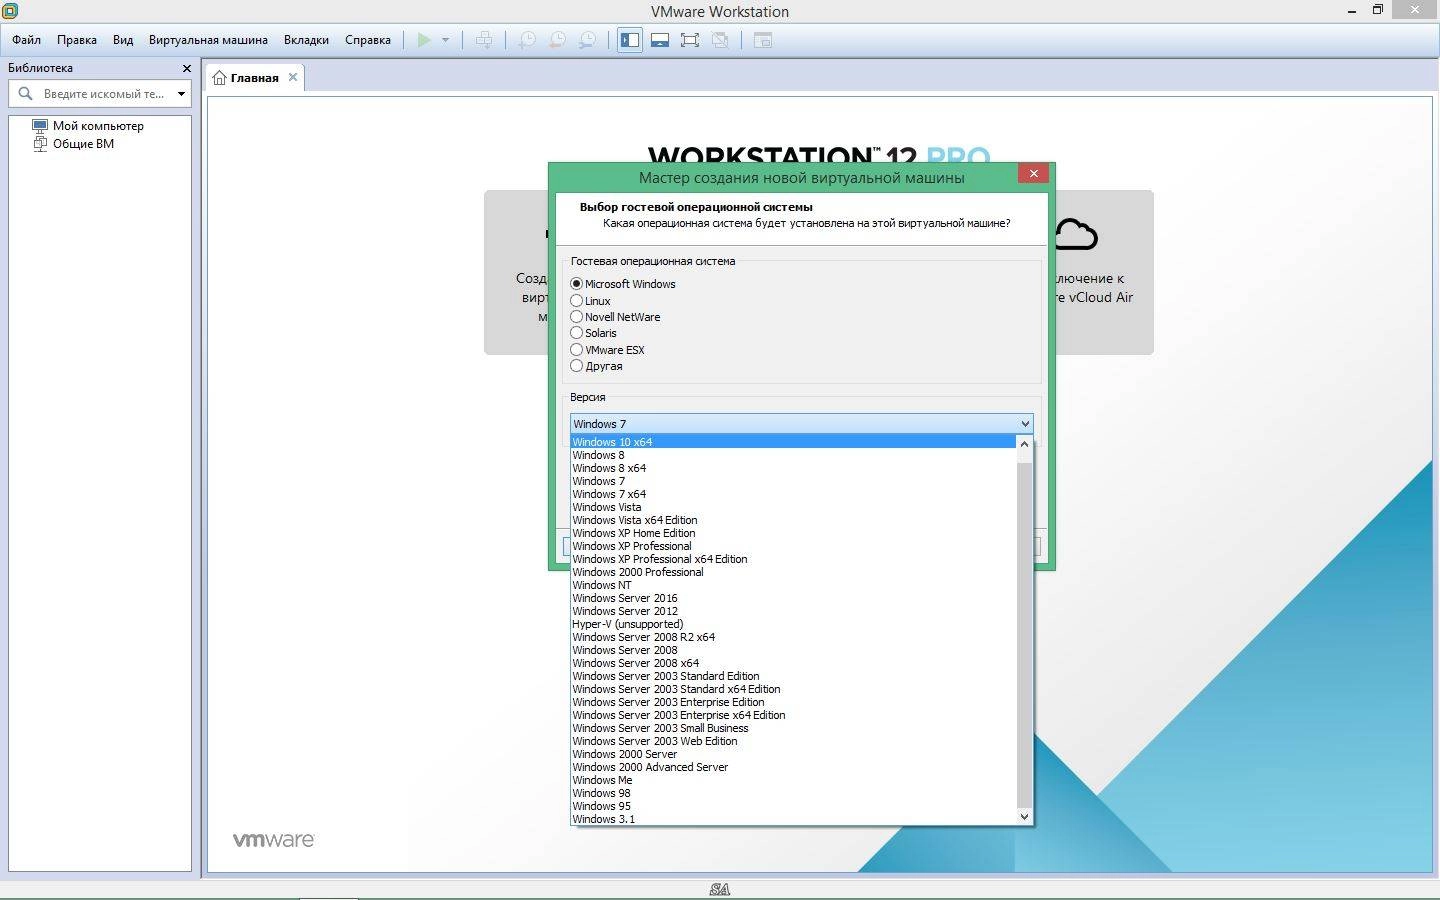
Task: Click the green Power On play icon
Action: 424,40
